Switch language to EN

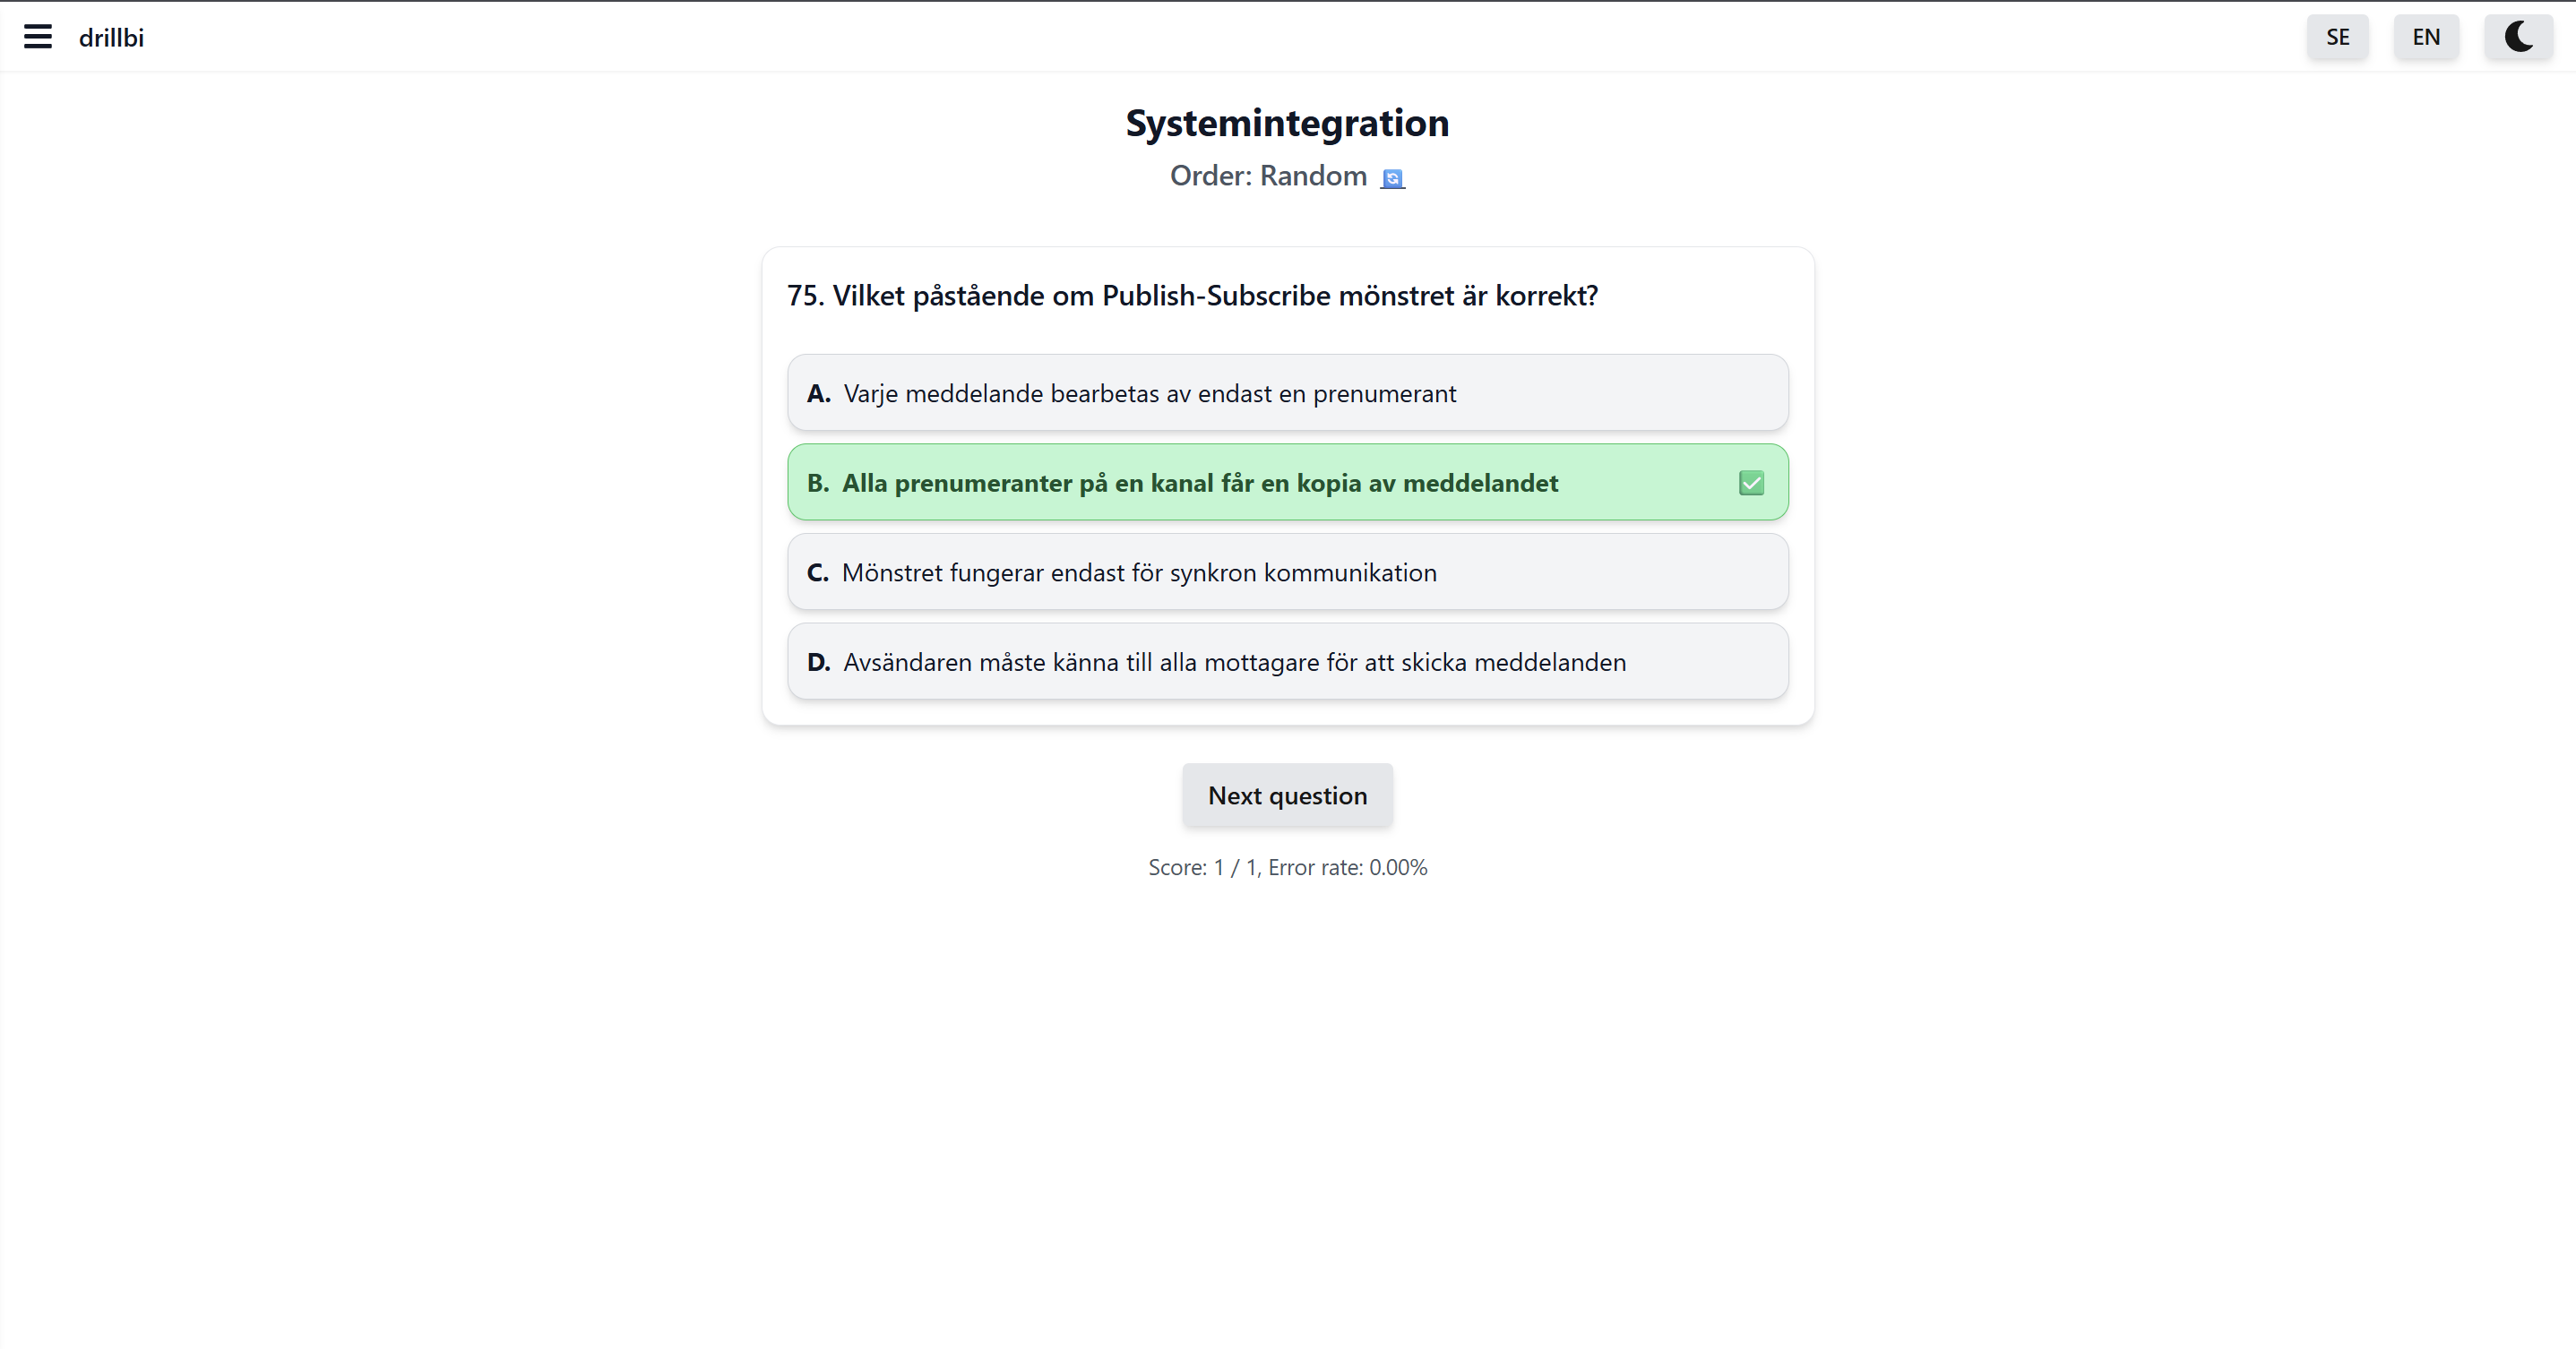[x=2425, y=37]
